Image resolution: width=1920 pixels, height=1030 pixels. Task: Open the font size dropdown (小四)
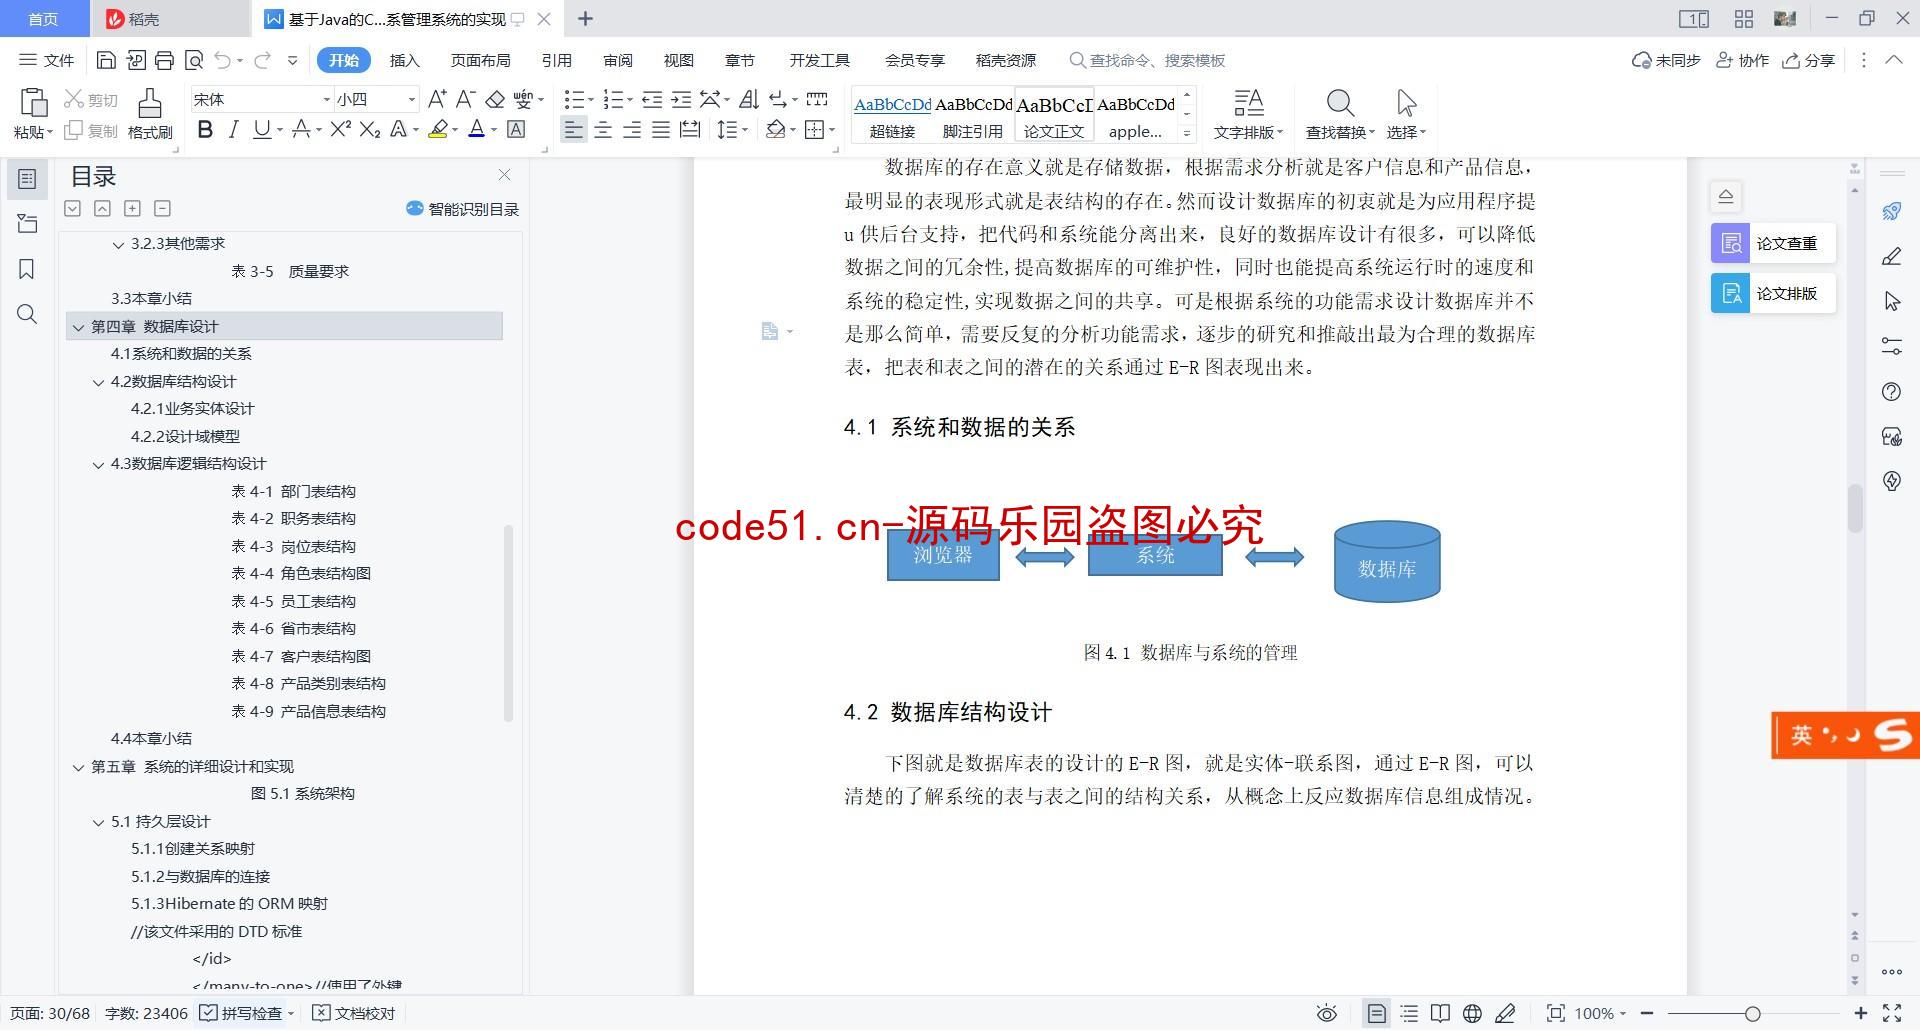(x=411, y=99)
